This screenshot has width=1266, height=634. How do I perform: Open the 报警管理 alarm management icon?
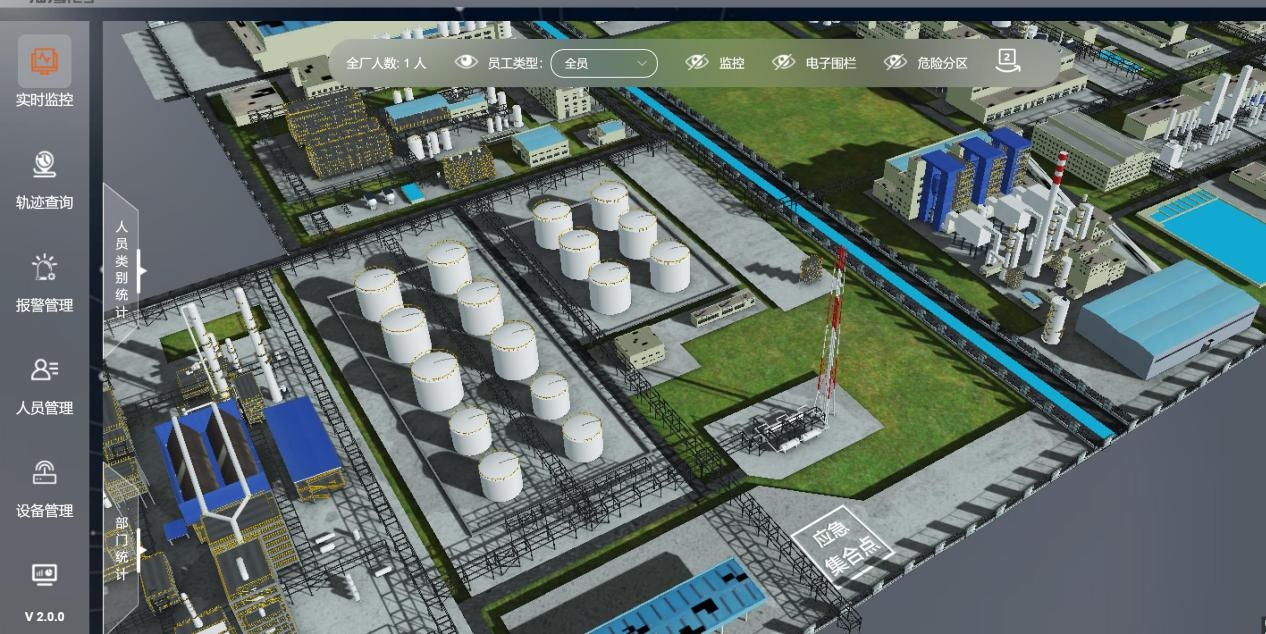tap(44, 268)
